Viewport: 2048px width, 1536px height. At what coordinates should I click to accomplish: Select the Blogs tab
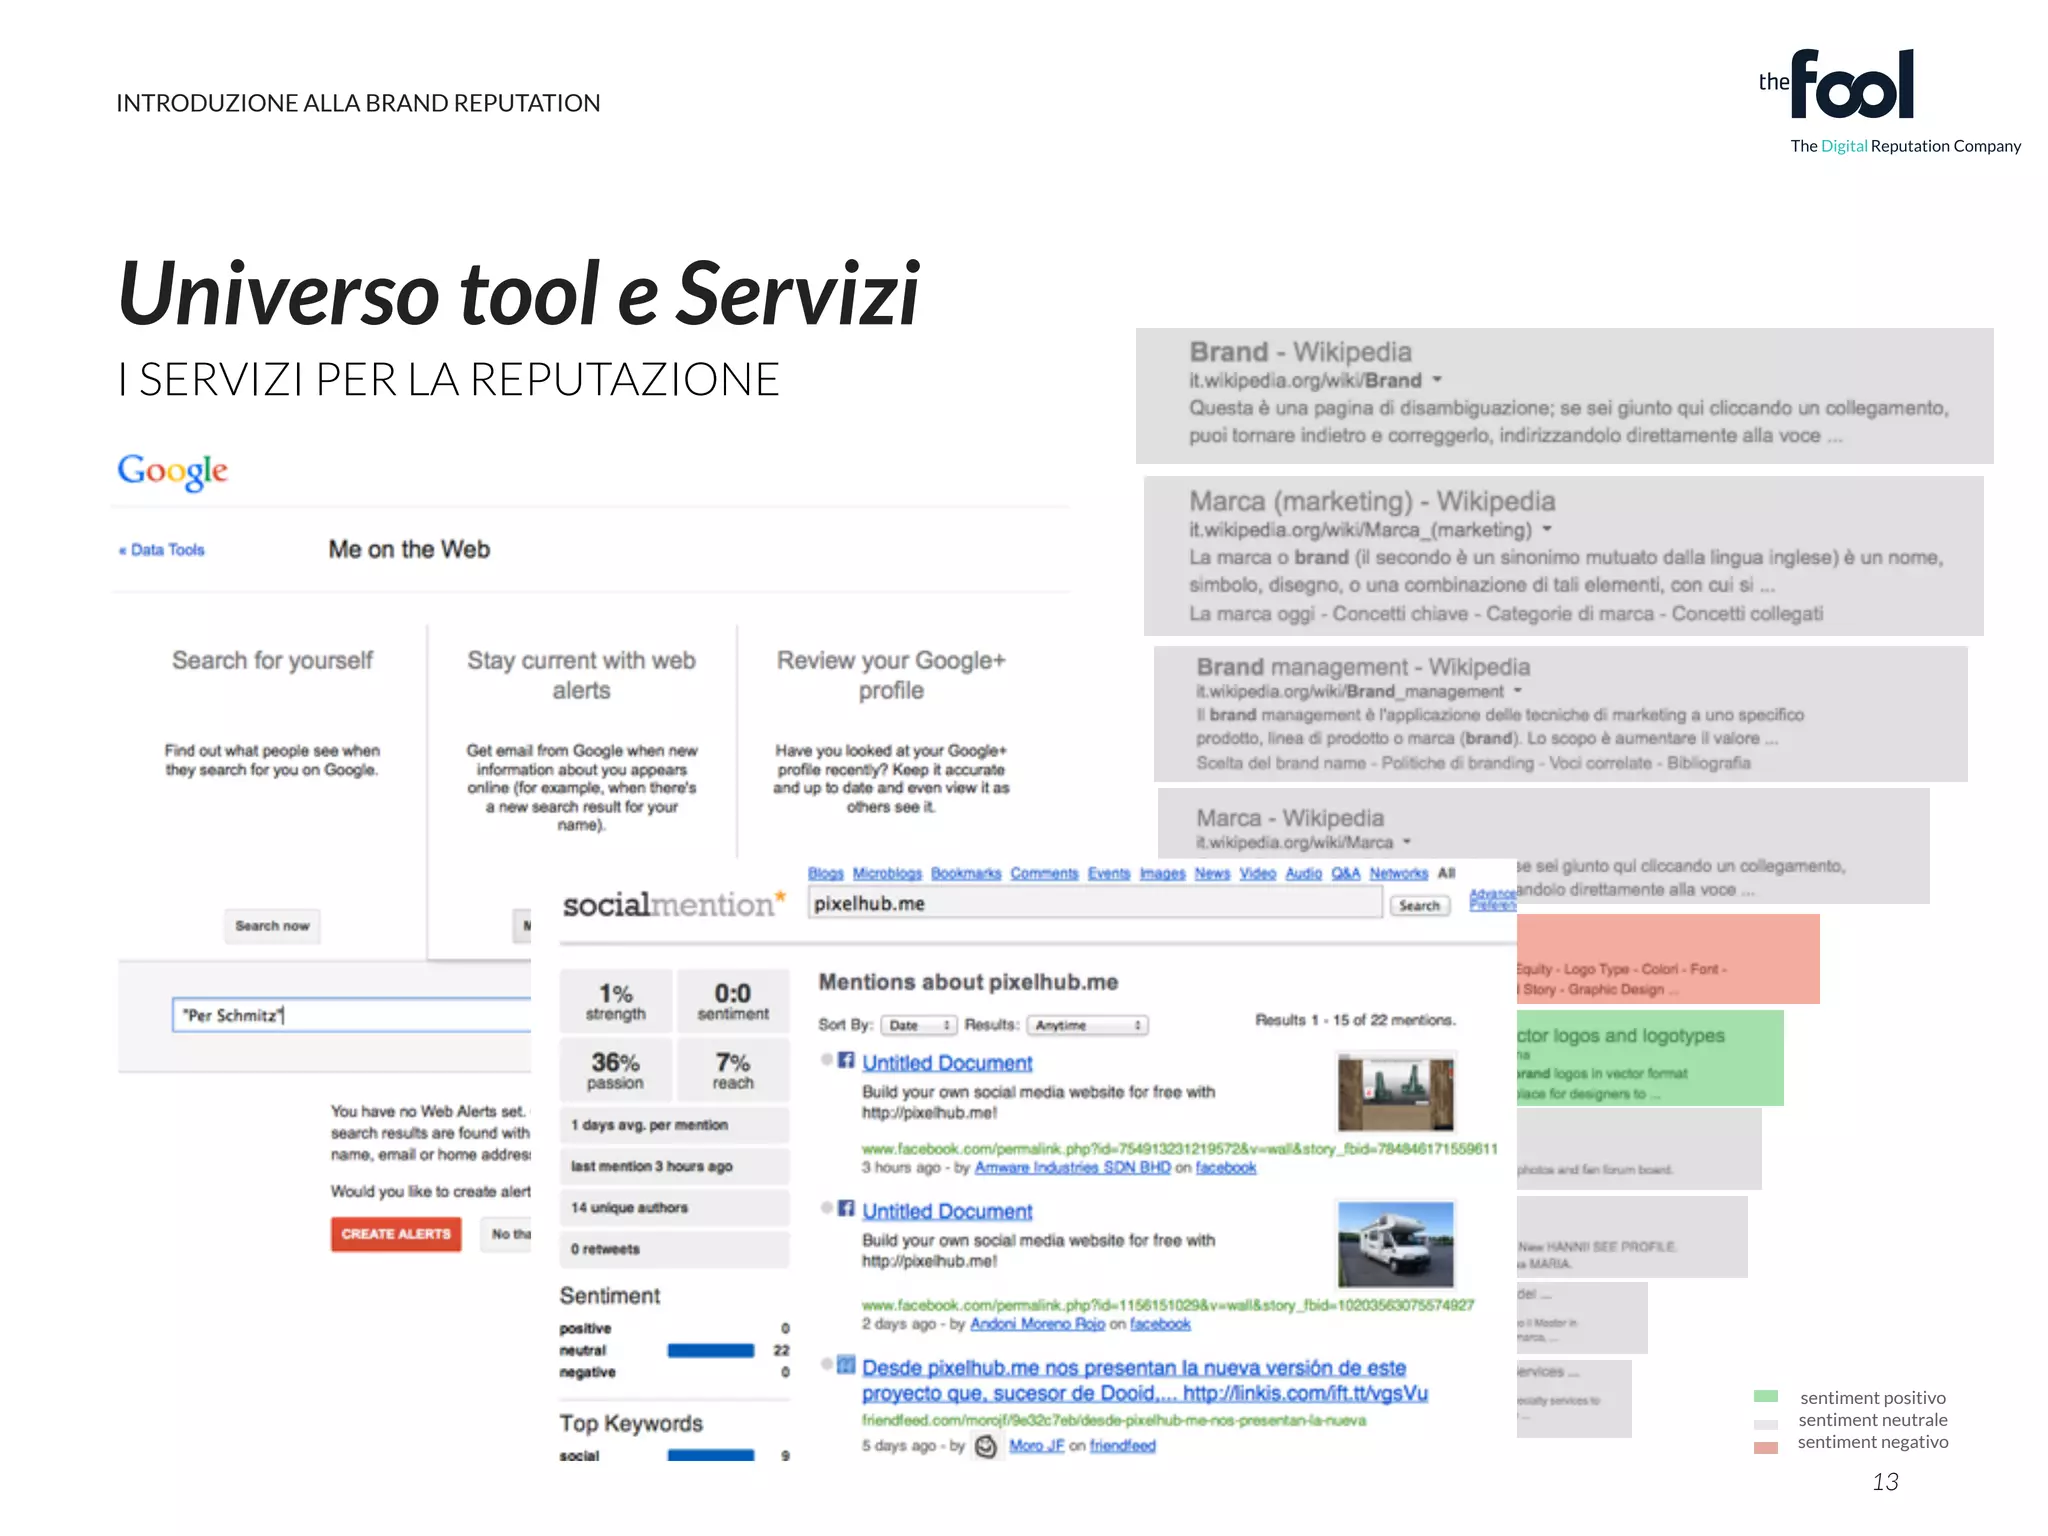coord(826,873)
